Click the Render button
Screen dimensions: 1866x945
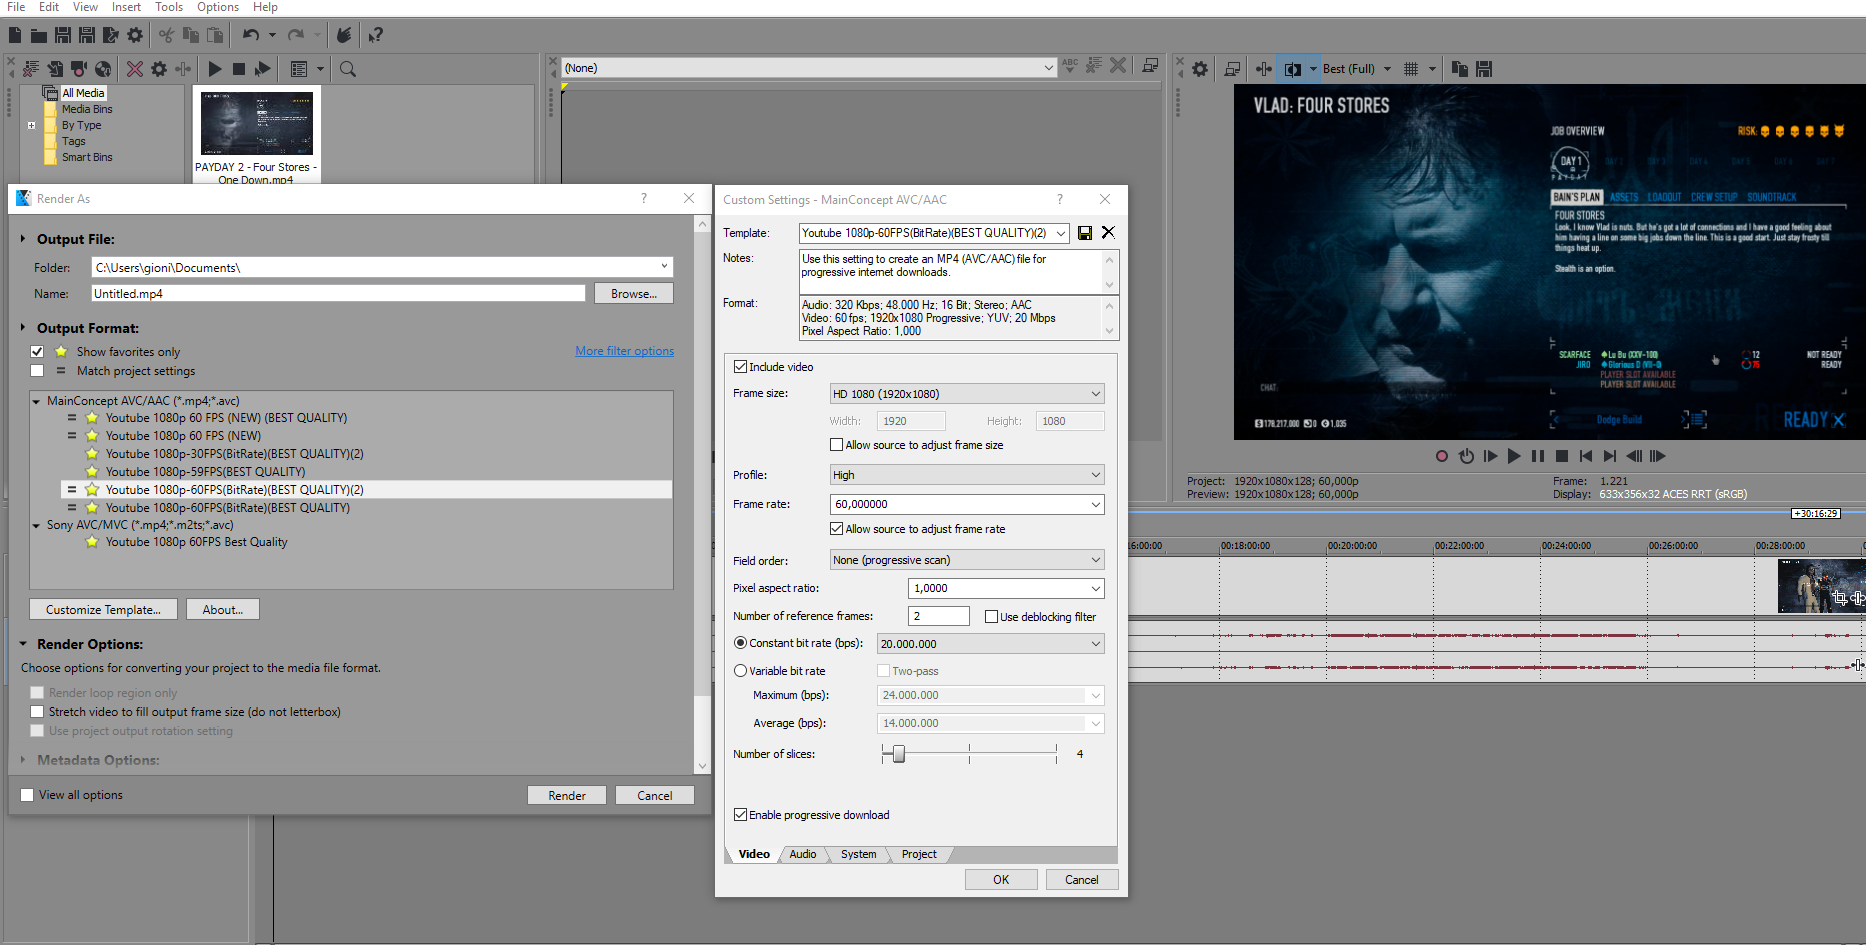pyautogui.click(x=567, y=795)
